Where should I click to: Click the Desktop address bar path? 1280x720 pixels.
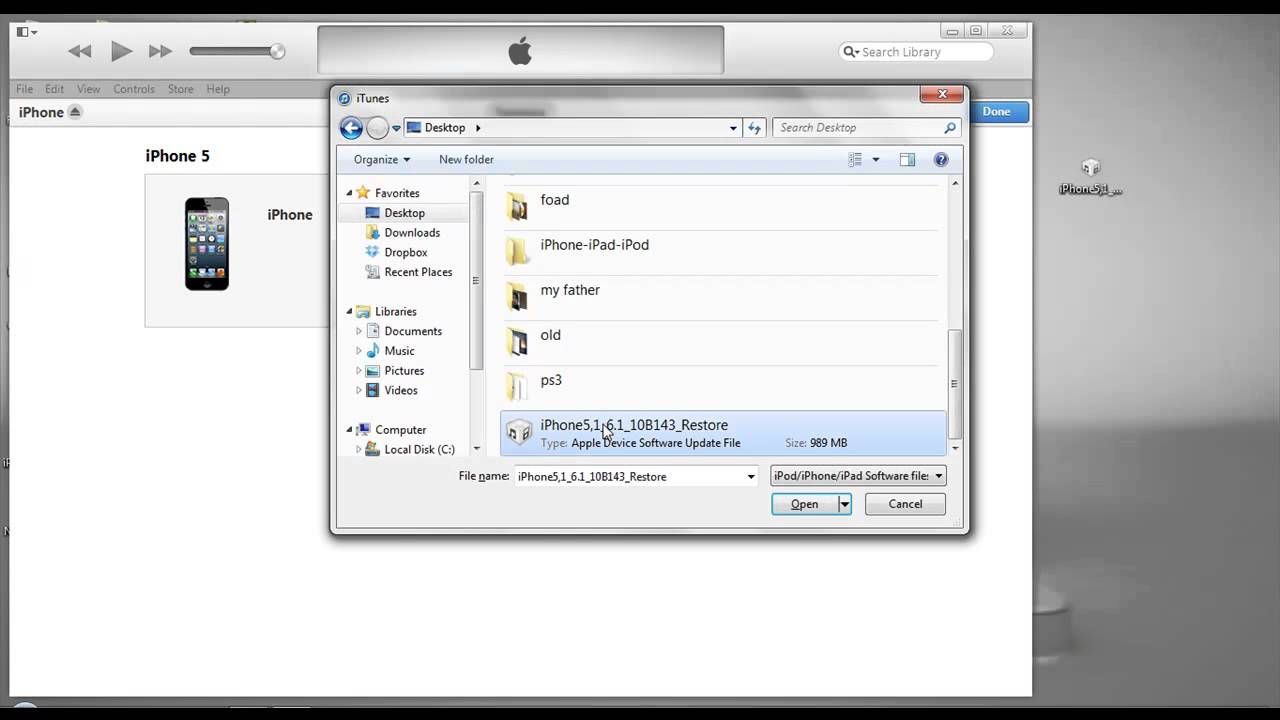(445, 128)
